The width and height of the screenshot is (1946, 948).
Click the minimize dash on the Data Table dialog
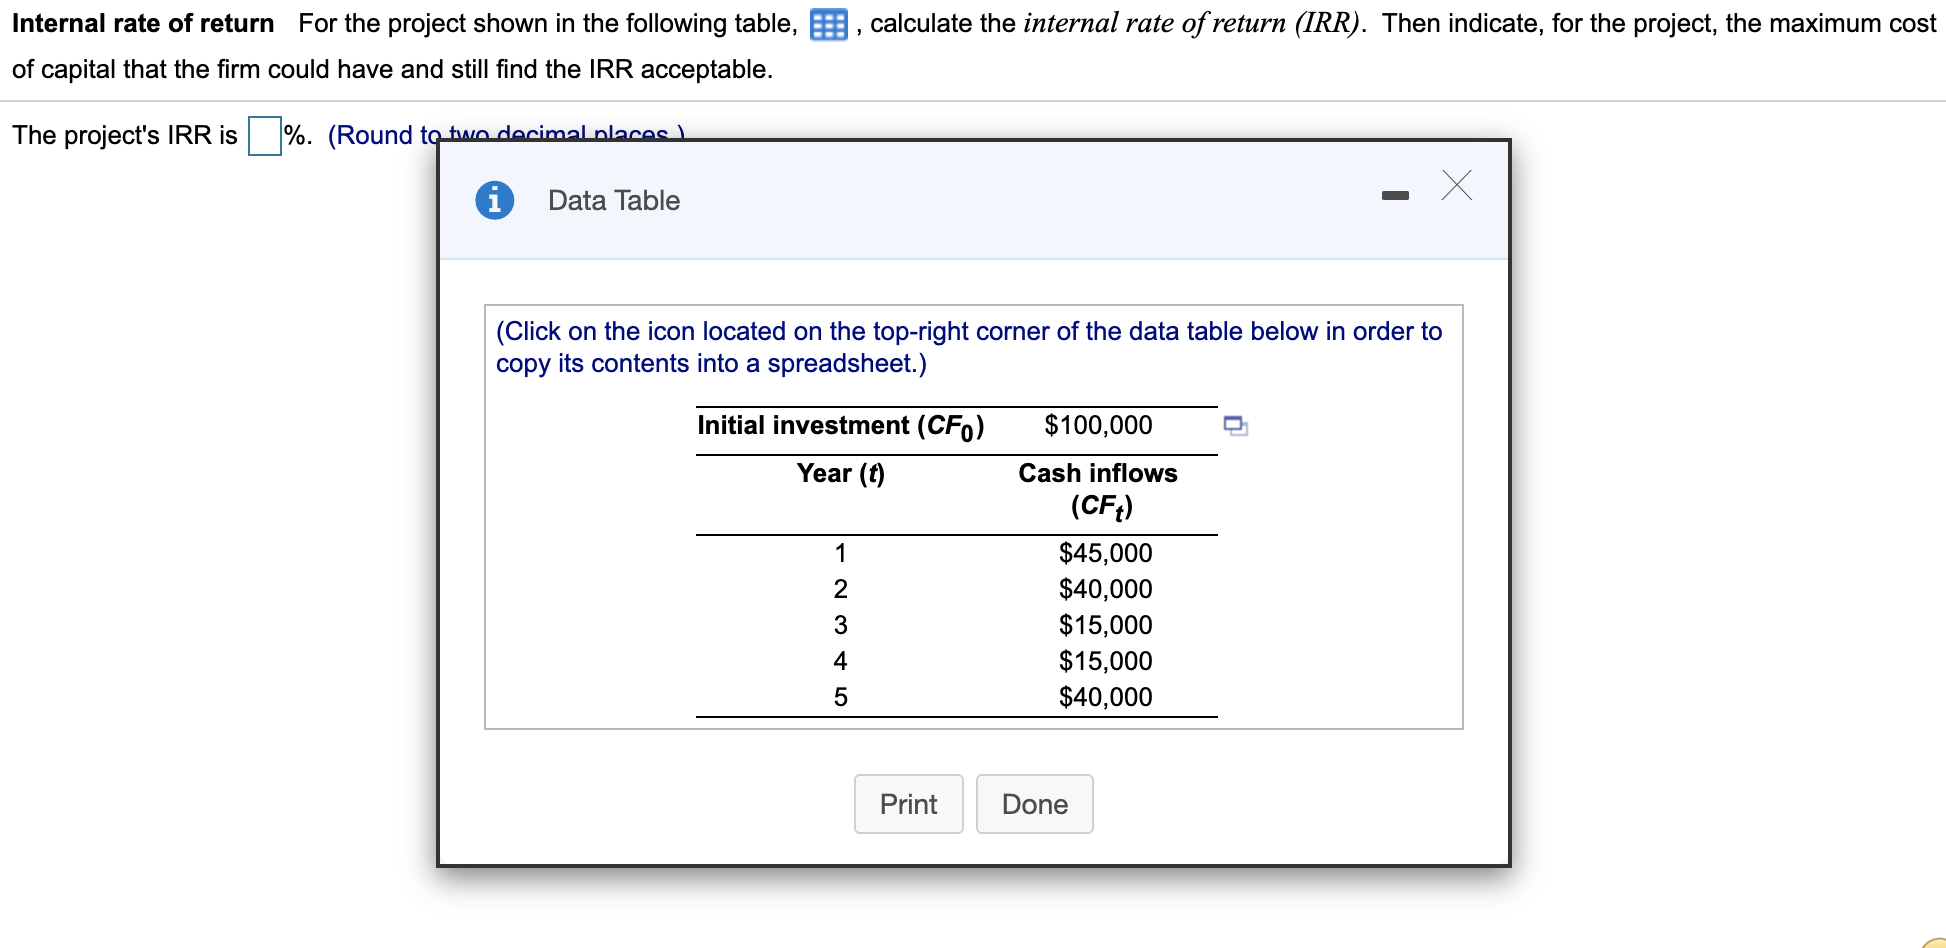pyautogui.click(x=1395, y=196)
